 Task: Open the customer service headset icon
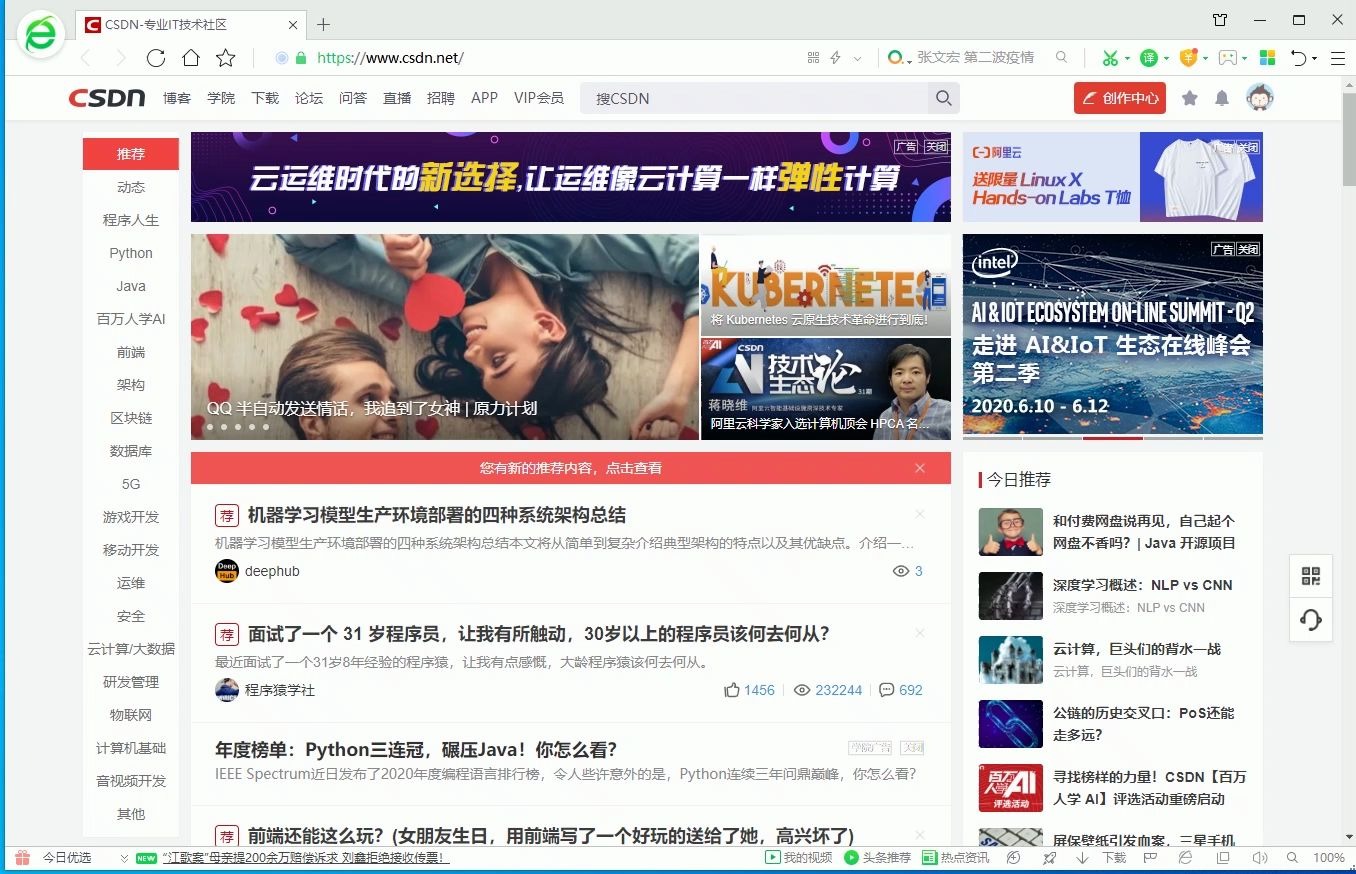pos(1311,620)
